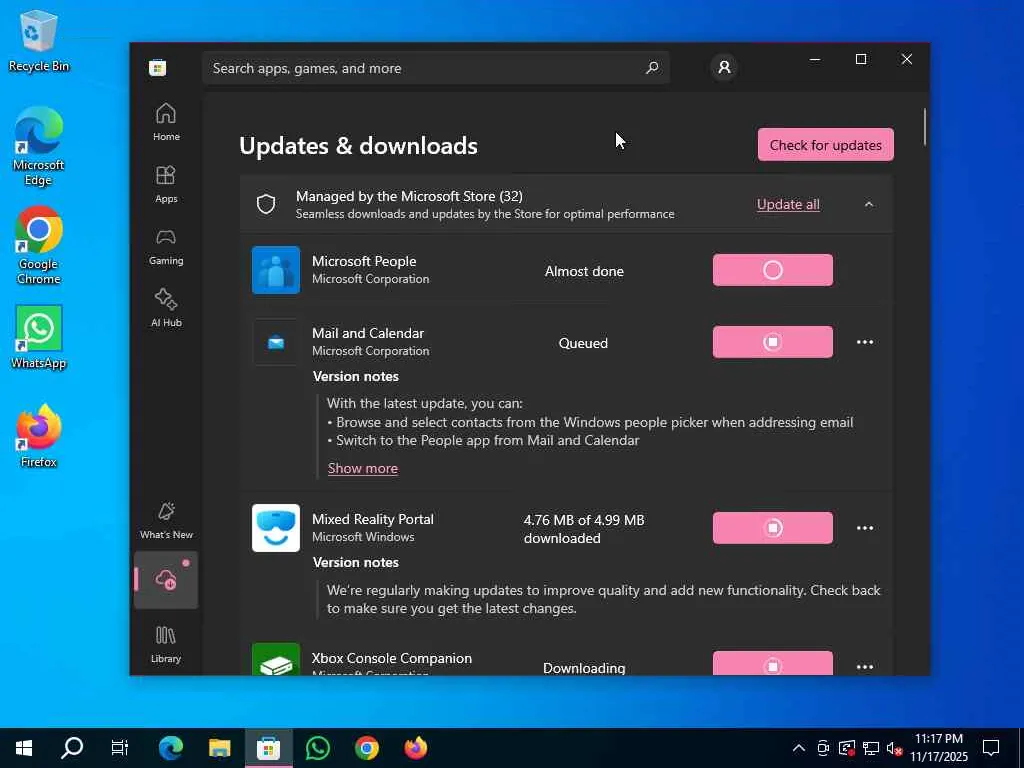Click the Microsoft Store logo icon
Screen dimensions: 1024x768
pos(157,68)
